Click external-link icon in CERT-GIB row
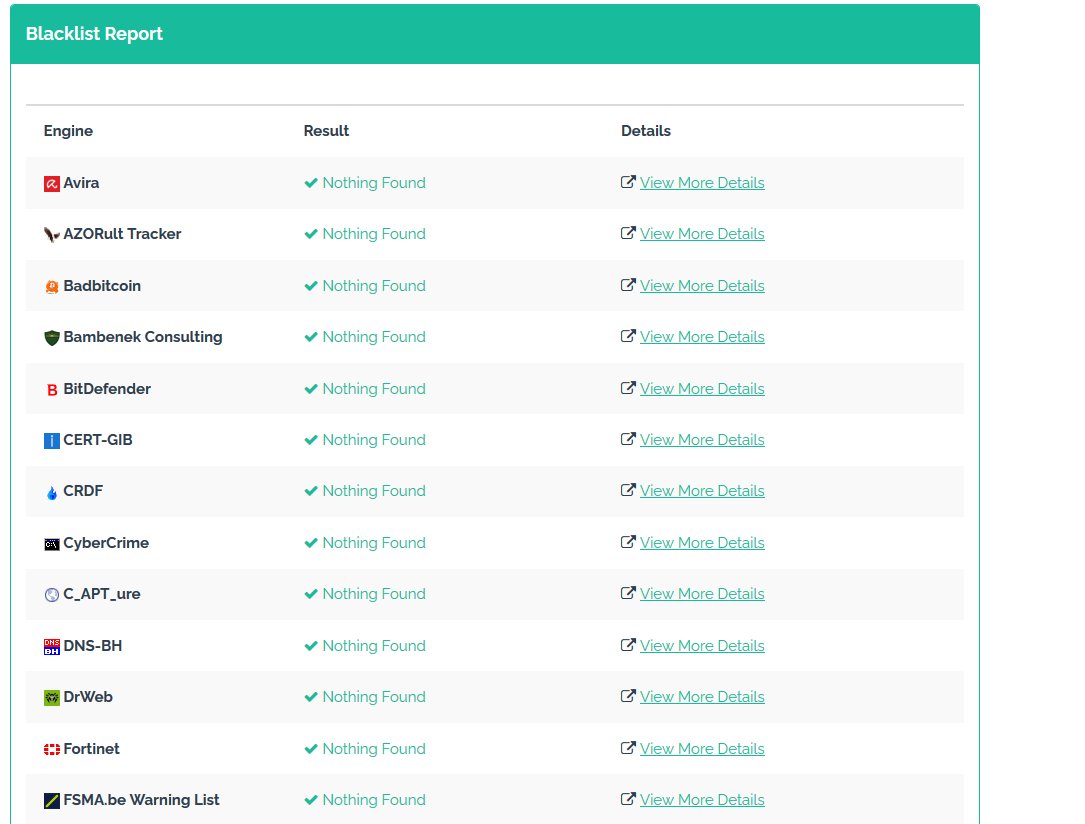The height and width of the screenshot is (824, 1085). [x=628, y=439]
